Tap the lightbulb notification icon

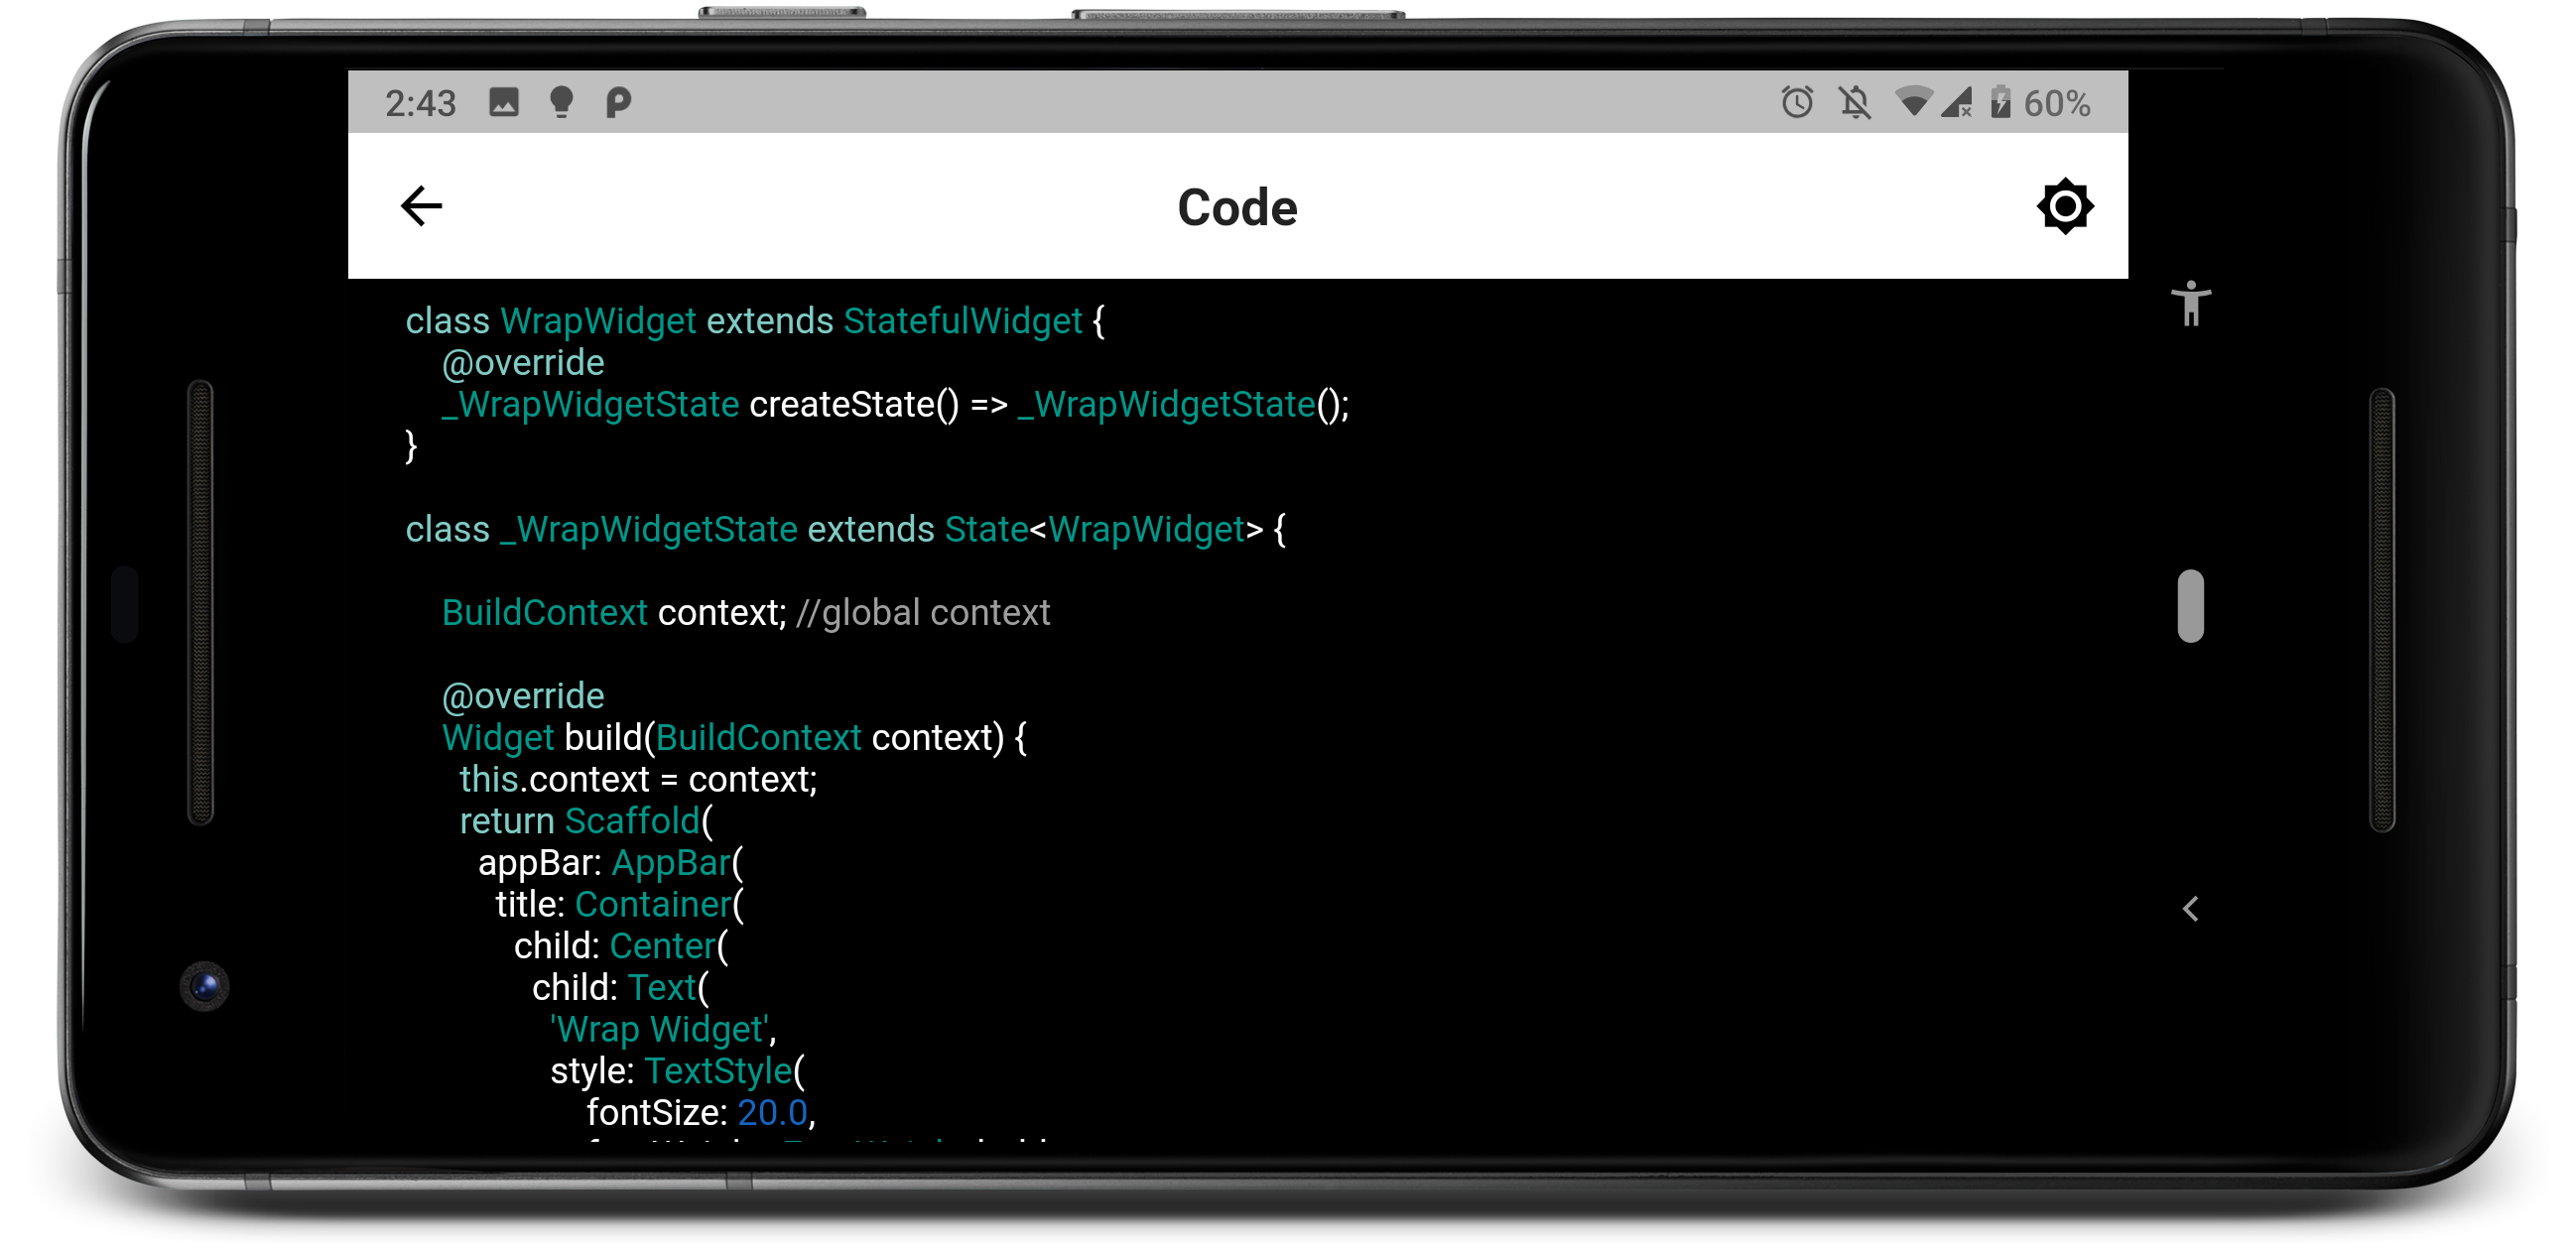[561, 102]
